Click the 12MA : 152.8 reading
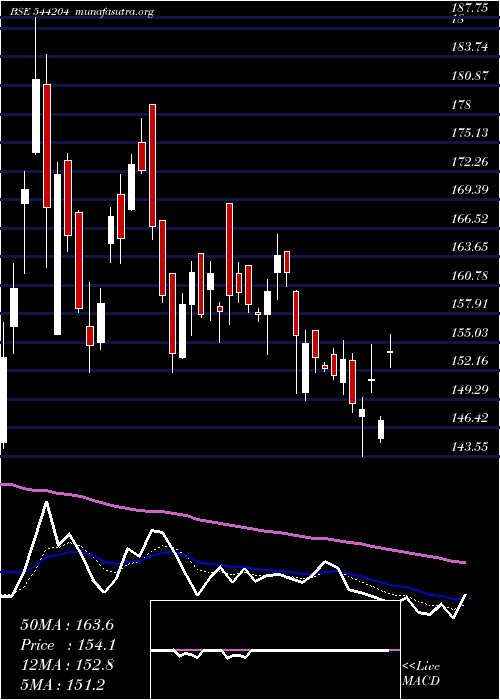The image size is (500, 700). point(67,665)
